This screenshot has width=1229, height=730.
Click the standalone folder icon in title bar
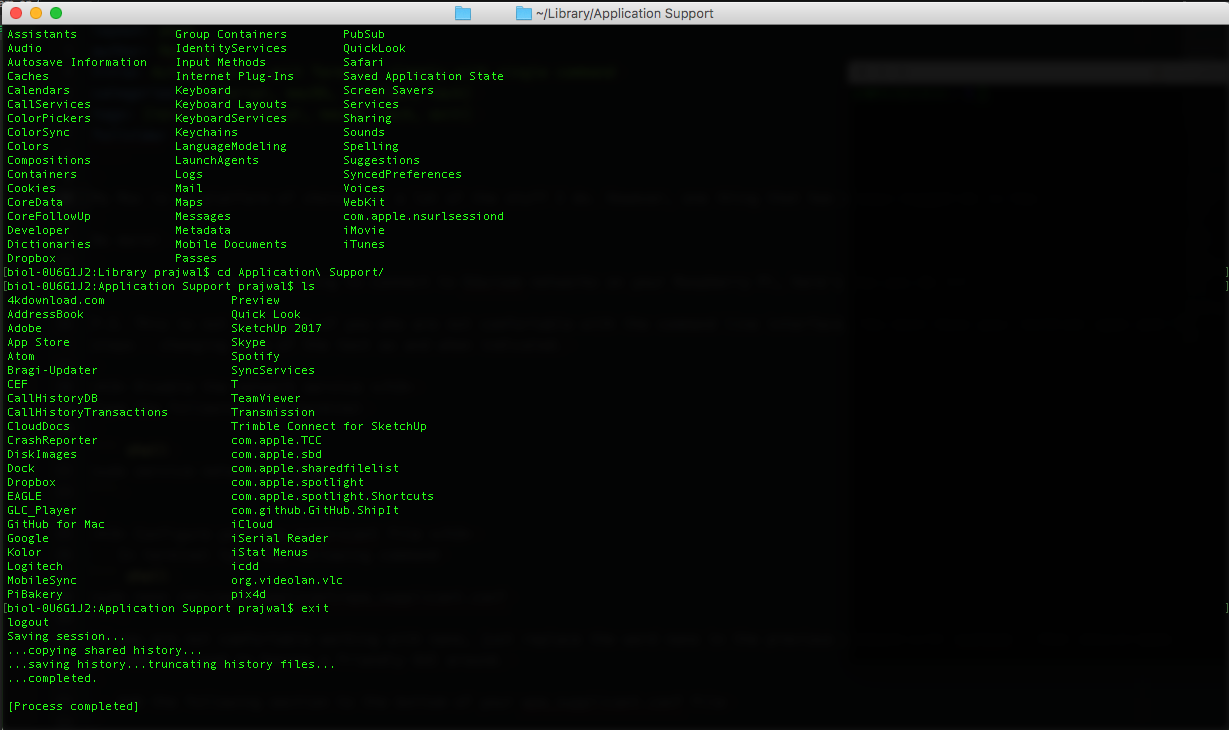[x=462, y=13]
